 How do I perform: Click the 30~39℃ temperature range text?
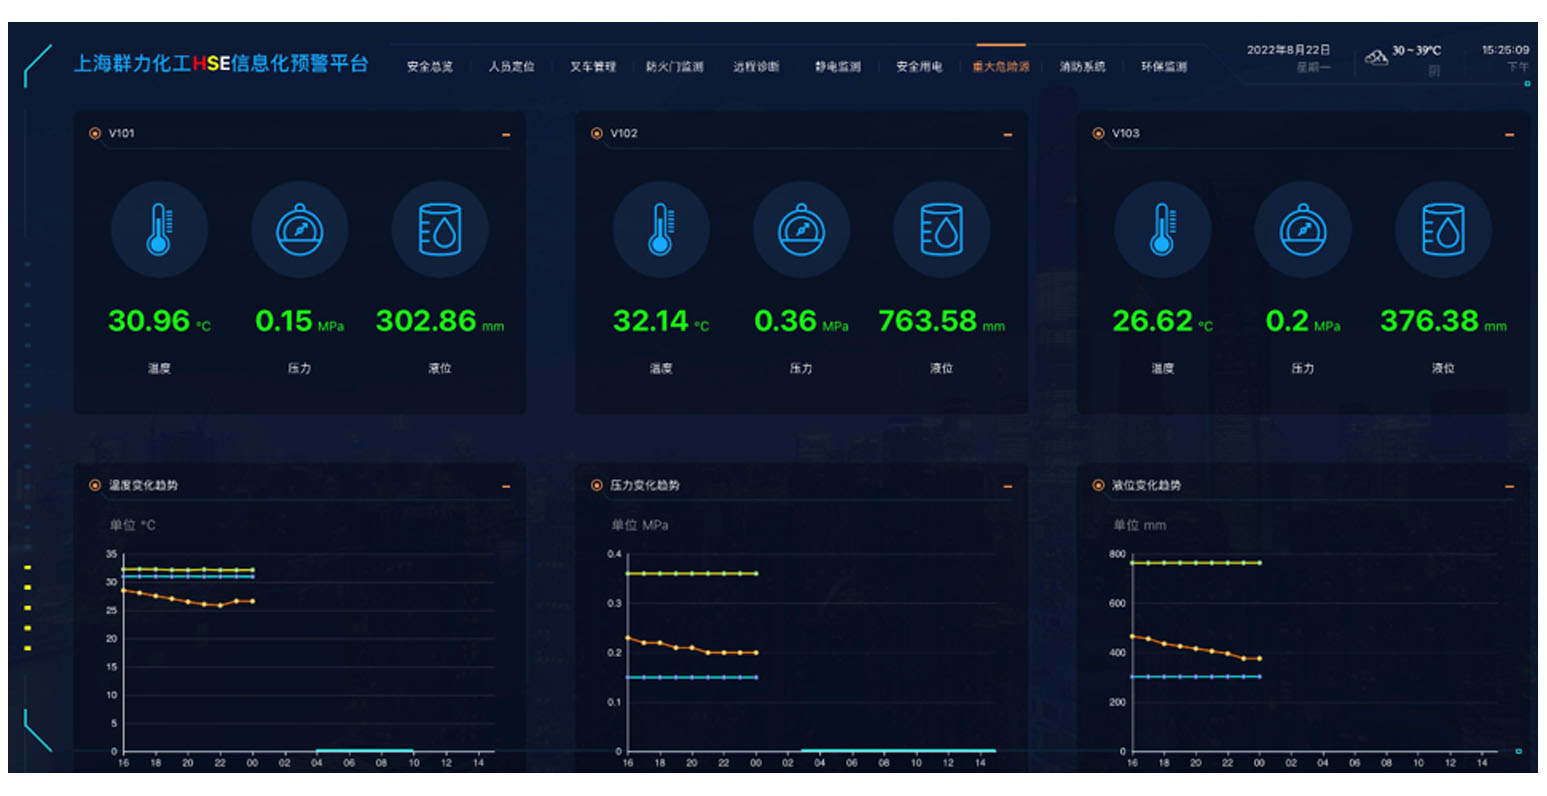[1417, 50]
